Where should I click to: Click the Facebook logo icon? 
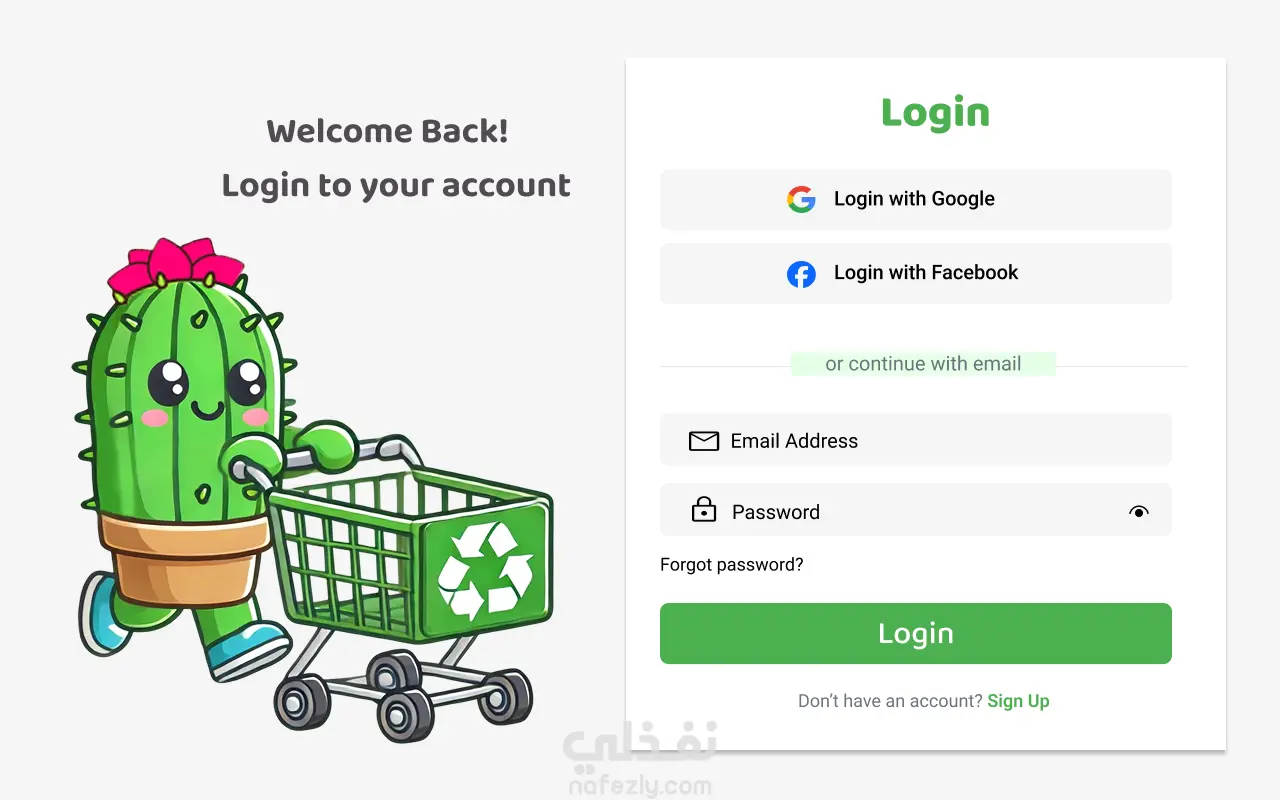pos(801,273)
